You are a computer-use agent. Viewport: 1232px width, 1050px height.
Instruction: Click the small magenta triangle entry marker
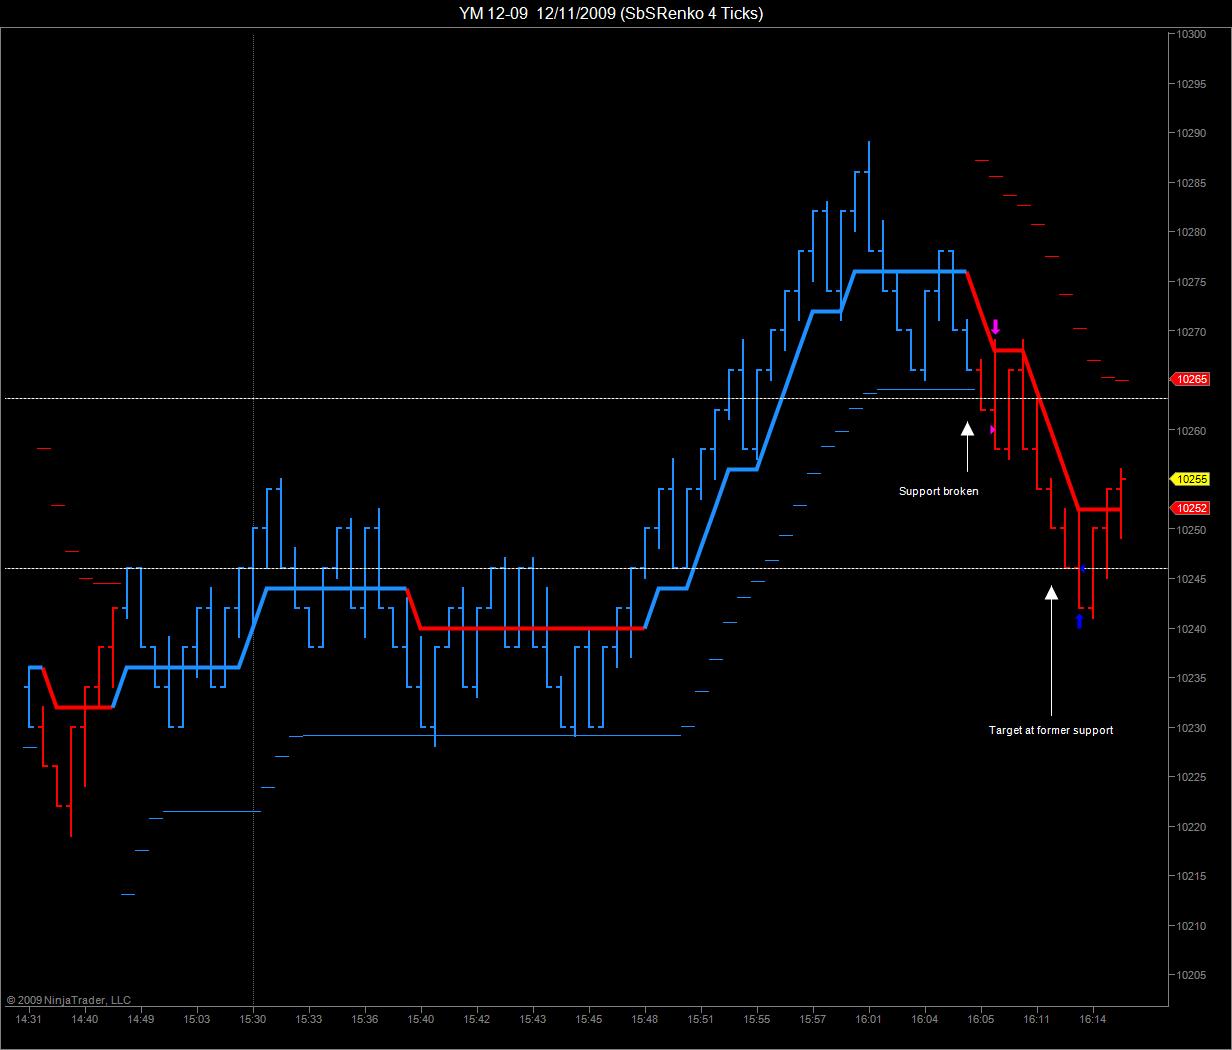[x=993, y=430]
